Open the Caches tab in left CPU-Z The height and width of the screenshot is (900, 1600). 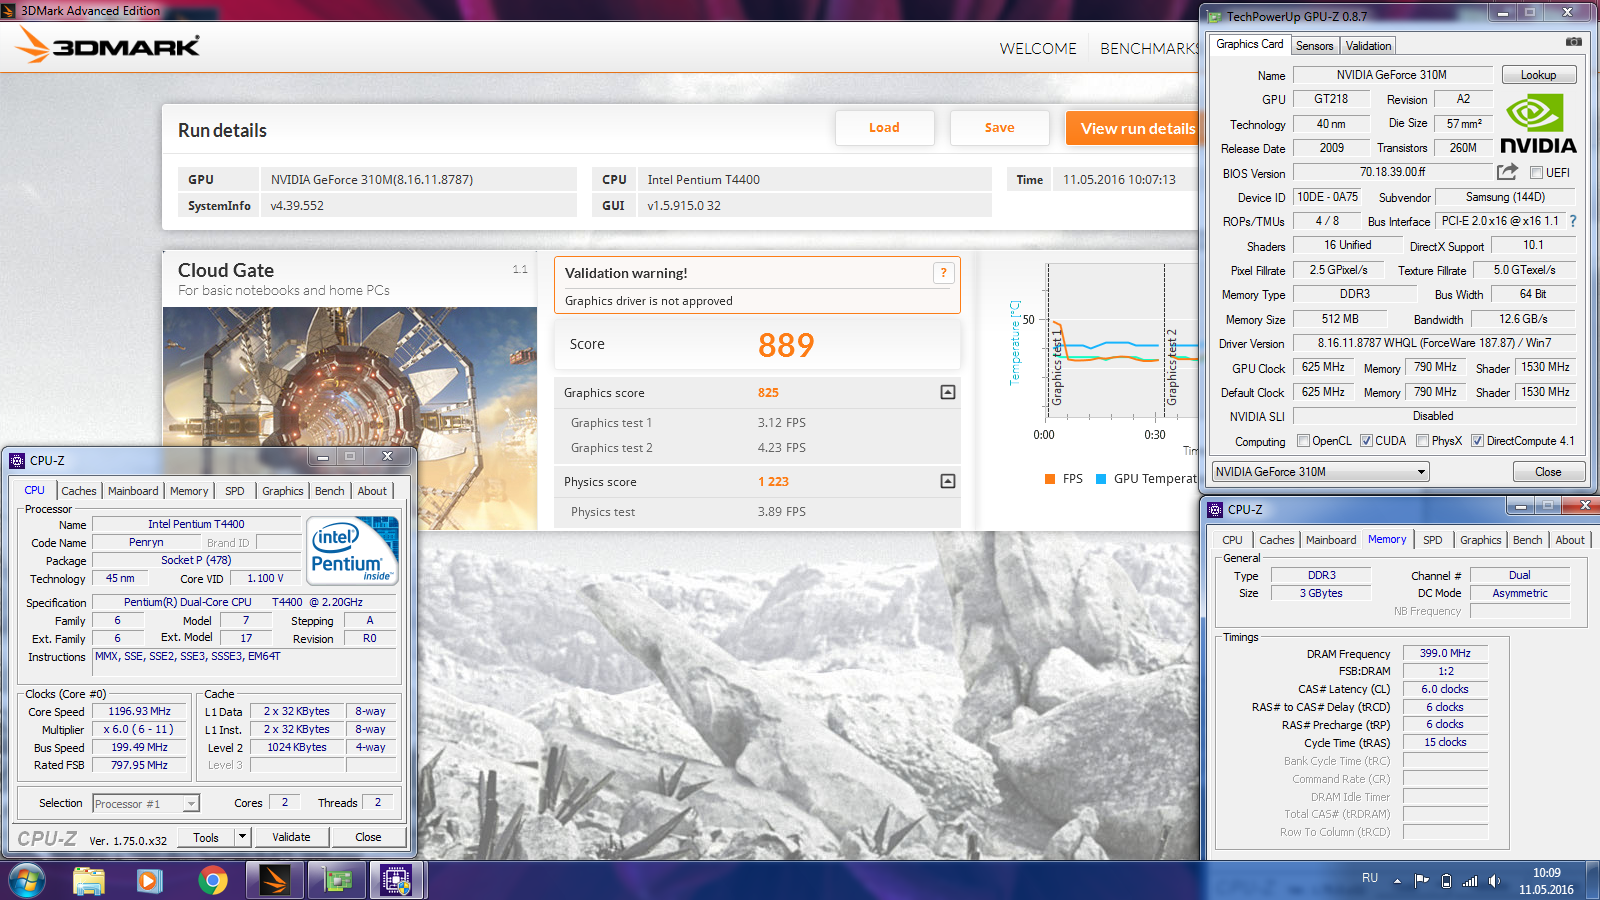pyautogui.click(x=79, y=491)
